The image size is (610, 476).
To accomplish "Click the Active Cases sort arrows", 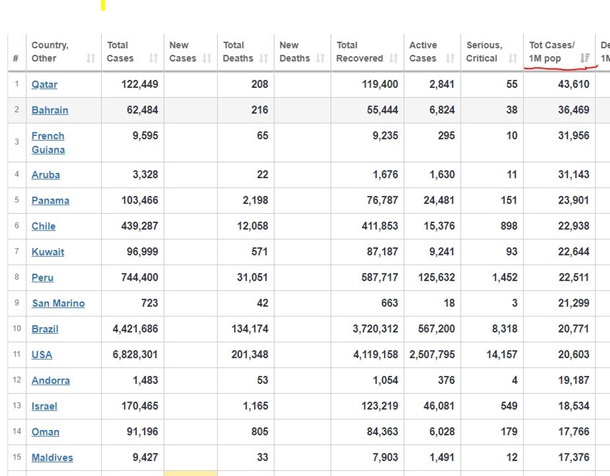I will click(x=449, y=59).
